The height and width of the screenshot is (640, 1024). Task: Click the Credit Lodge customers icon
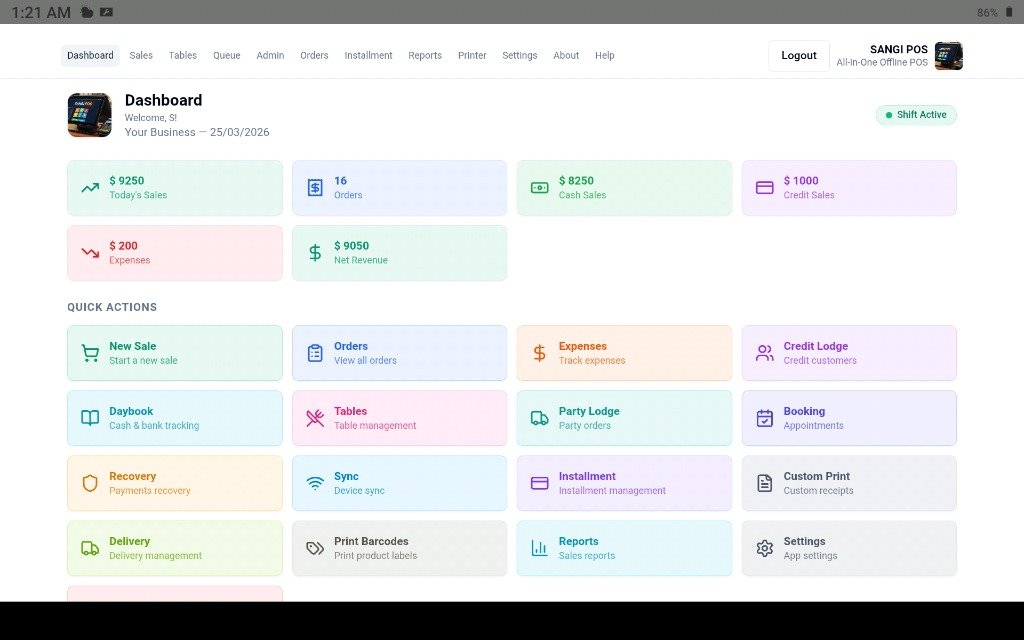click(764, 352)
